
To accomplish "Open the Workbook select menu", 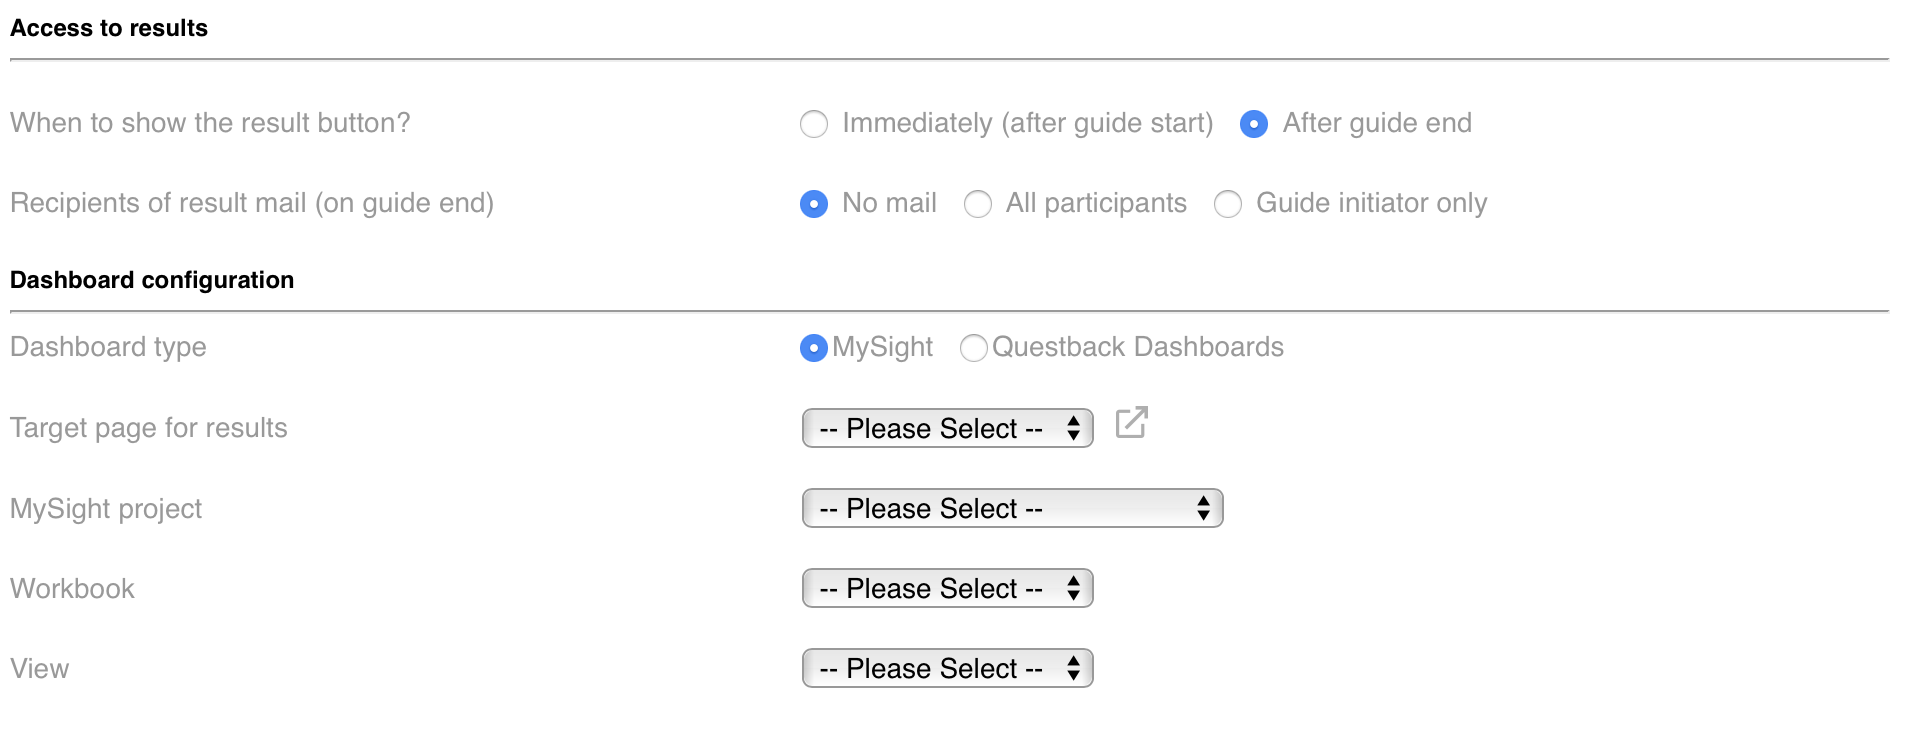I will coord(947,588).
